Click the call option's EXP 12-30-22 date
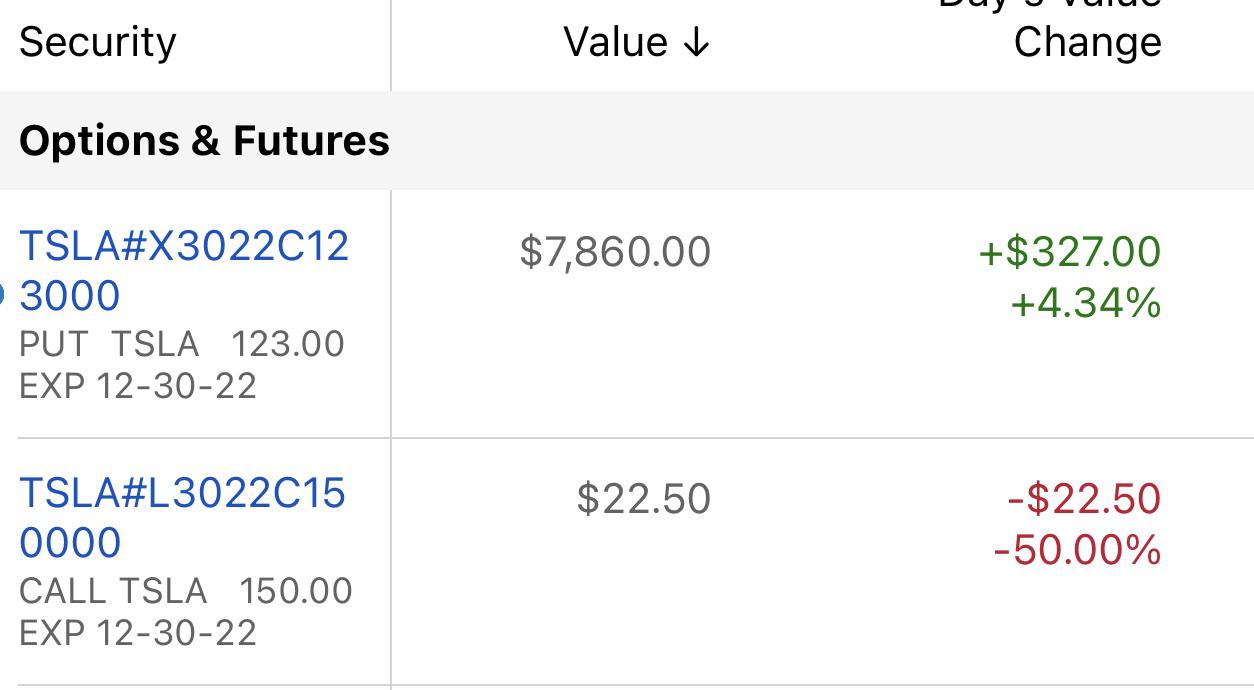 [x=138, y=633]
